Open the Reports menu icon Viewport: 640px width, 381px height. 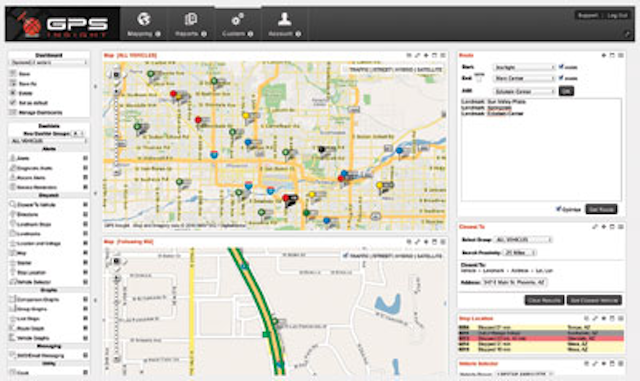click(190, 19)
